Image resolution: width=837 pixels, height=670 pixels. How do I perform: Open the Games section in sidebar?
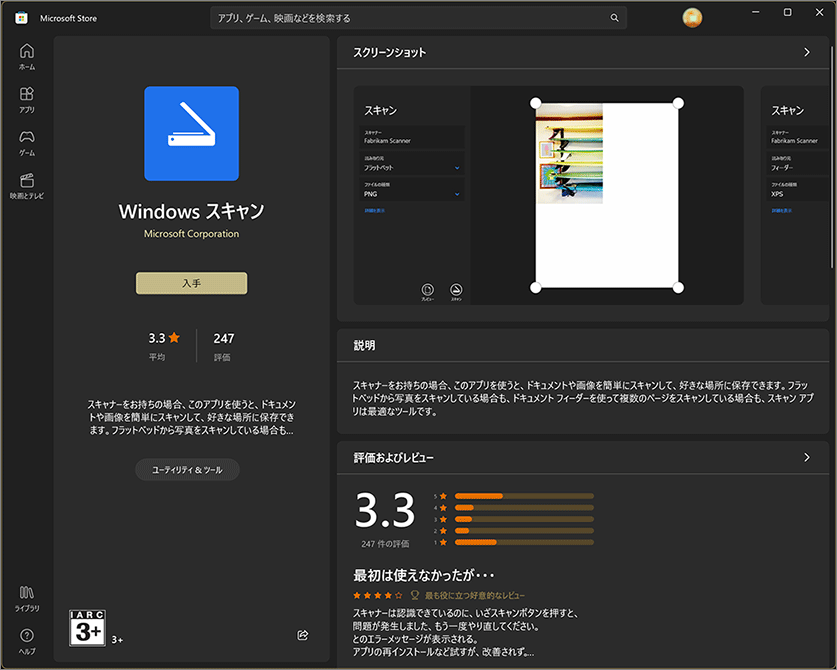[27, 143]
